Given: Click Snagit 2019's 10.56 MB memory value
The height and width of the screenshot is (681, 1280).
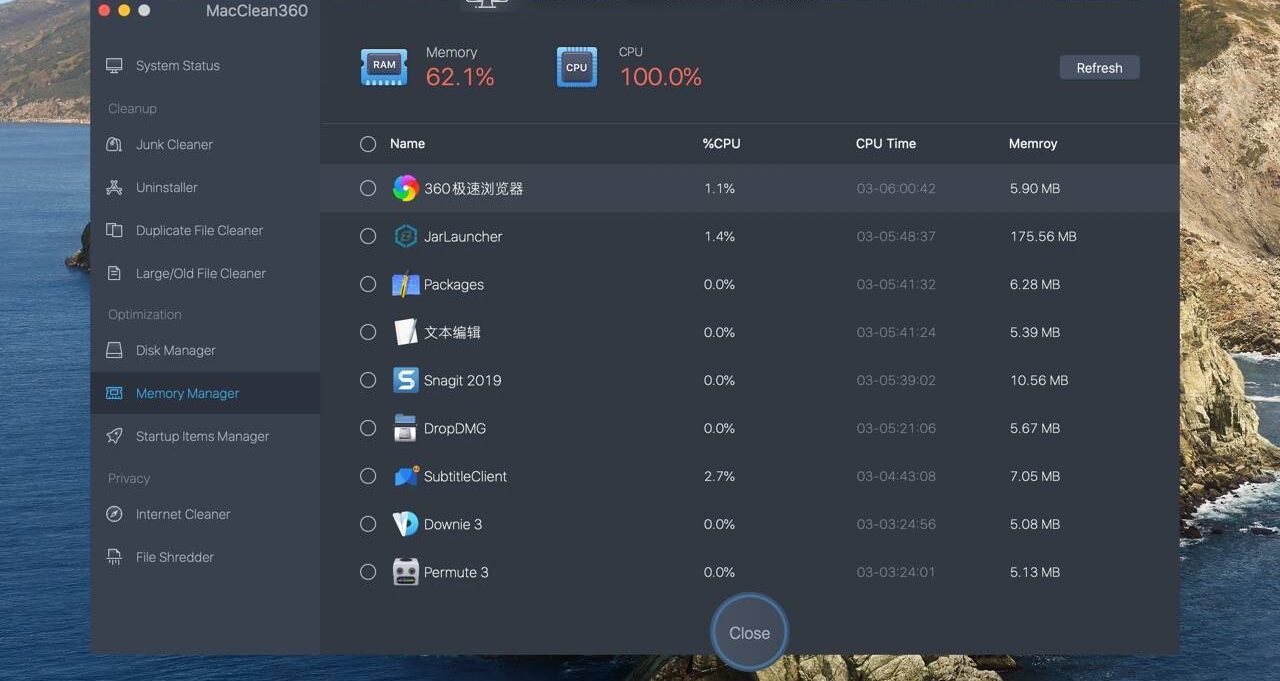Looking at the screenshot, I should [x=1039, y=381].
